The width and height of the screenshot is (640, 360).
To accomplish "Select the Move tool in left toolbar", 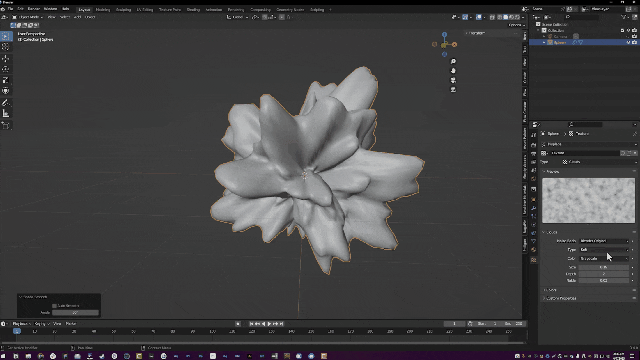I will click(6, 58).
